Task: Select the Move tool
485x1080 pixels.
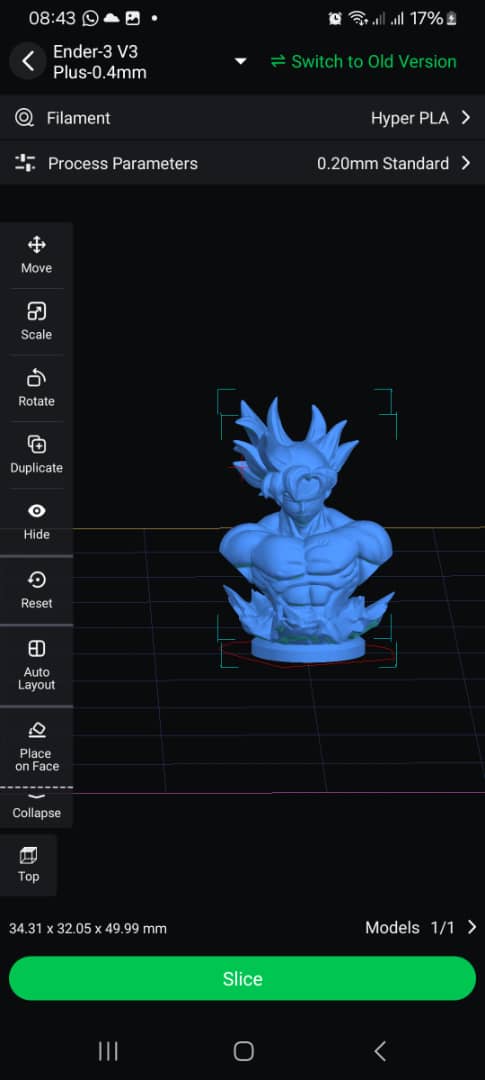Action: 37,255
